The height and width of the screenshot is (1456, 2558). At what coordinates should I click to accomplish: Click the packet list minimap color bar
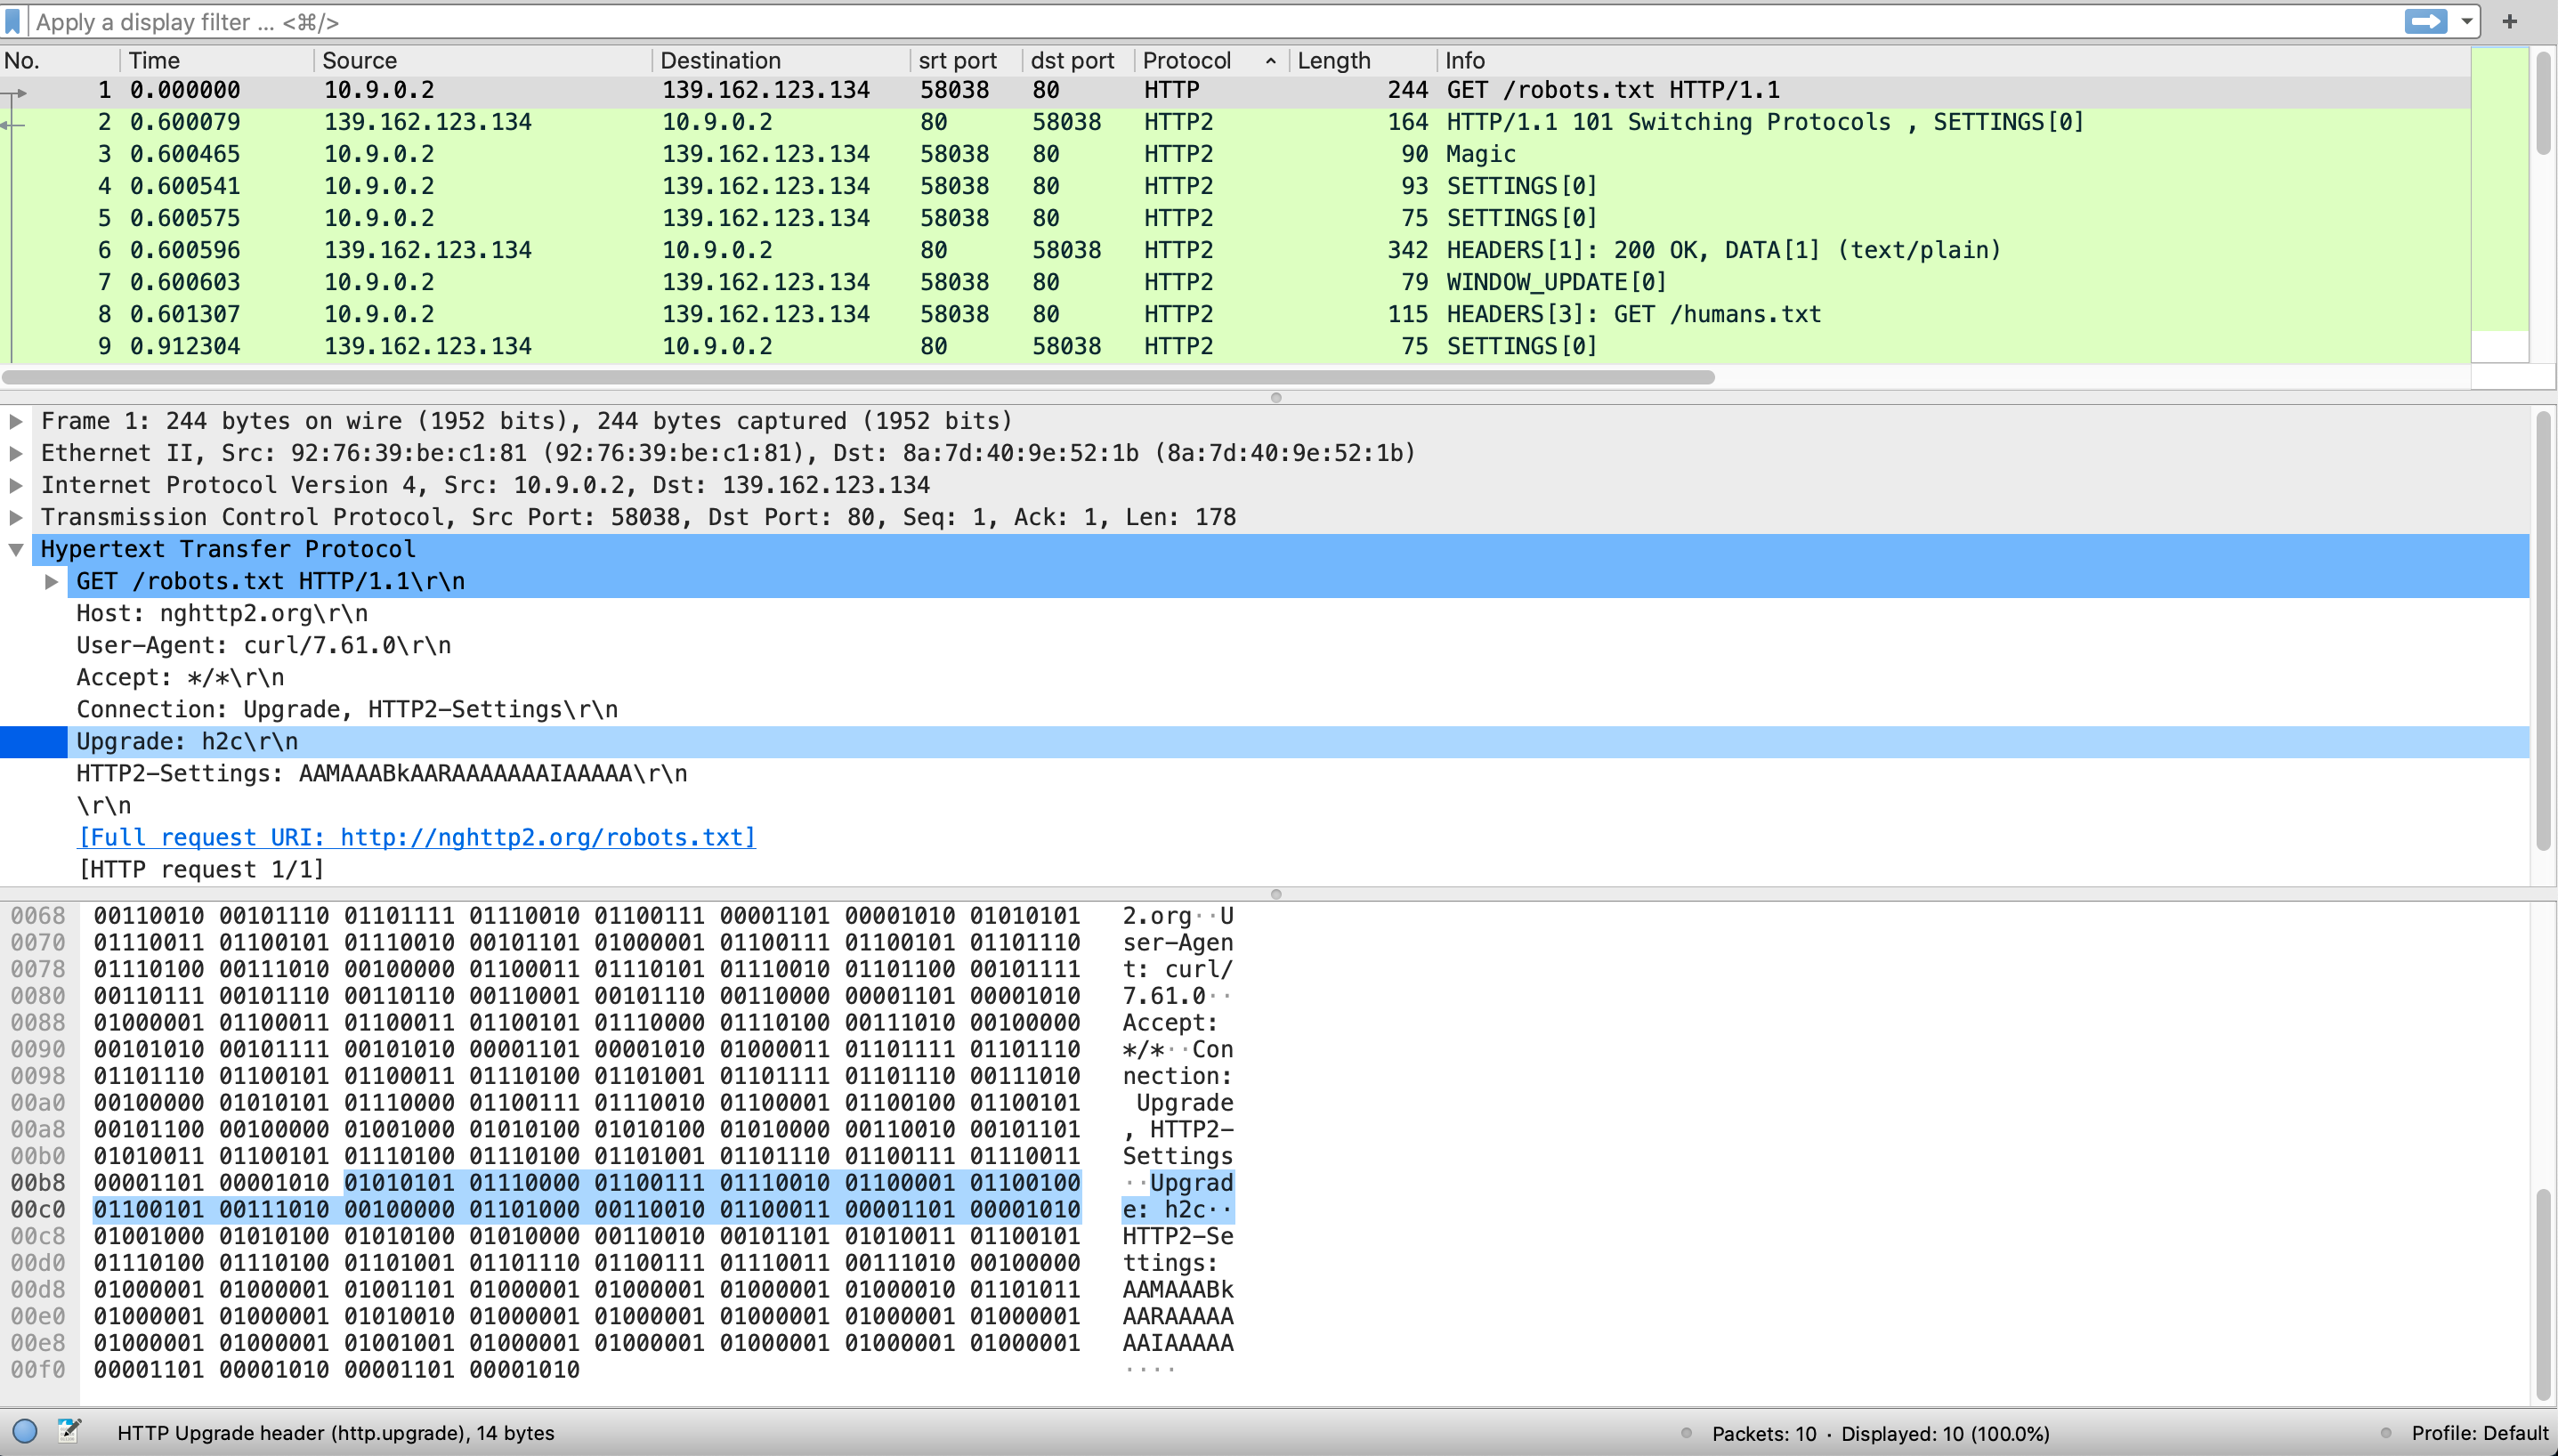pyautogui.click(x=2499, y=190)
